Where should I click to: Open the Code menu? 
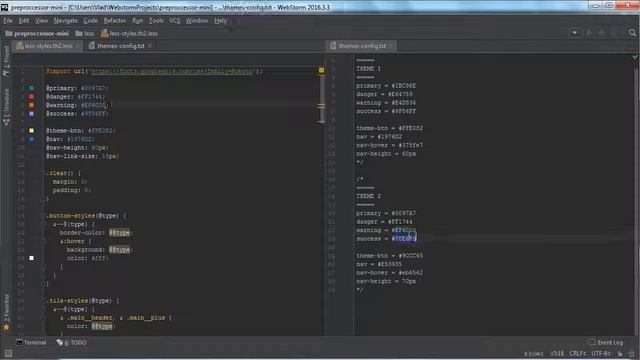(x=90, y=20)
